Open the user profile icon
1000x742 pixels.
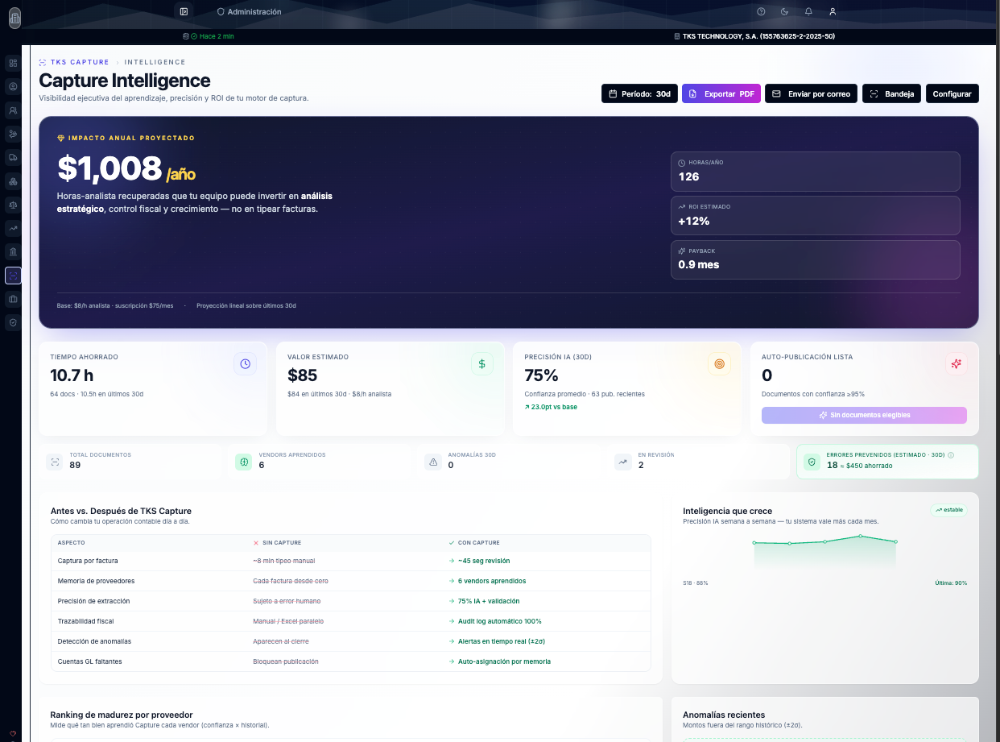[832, 11]
